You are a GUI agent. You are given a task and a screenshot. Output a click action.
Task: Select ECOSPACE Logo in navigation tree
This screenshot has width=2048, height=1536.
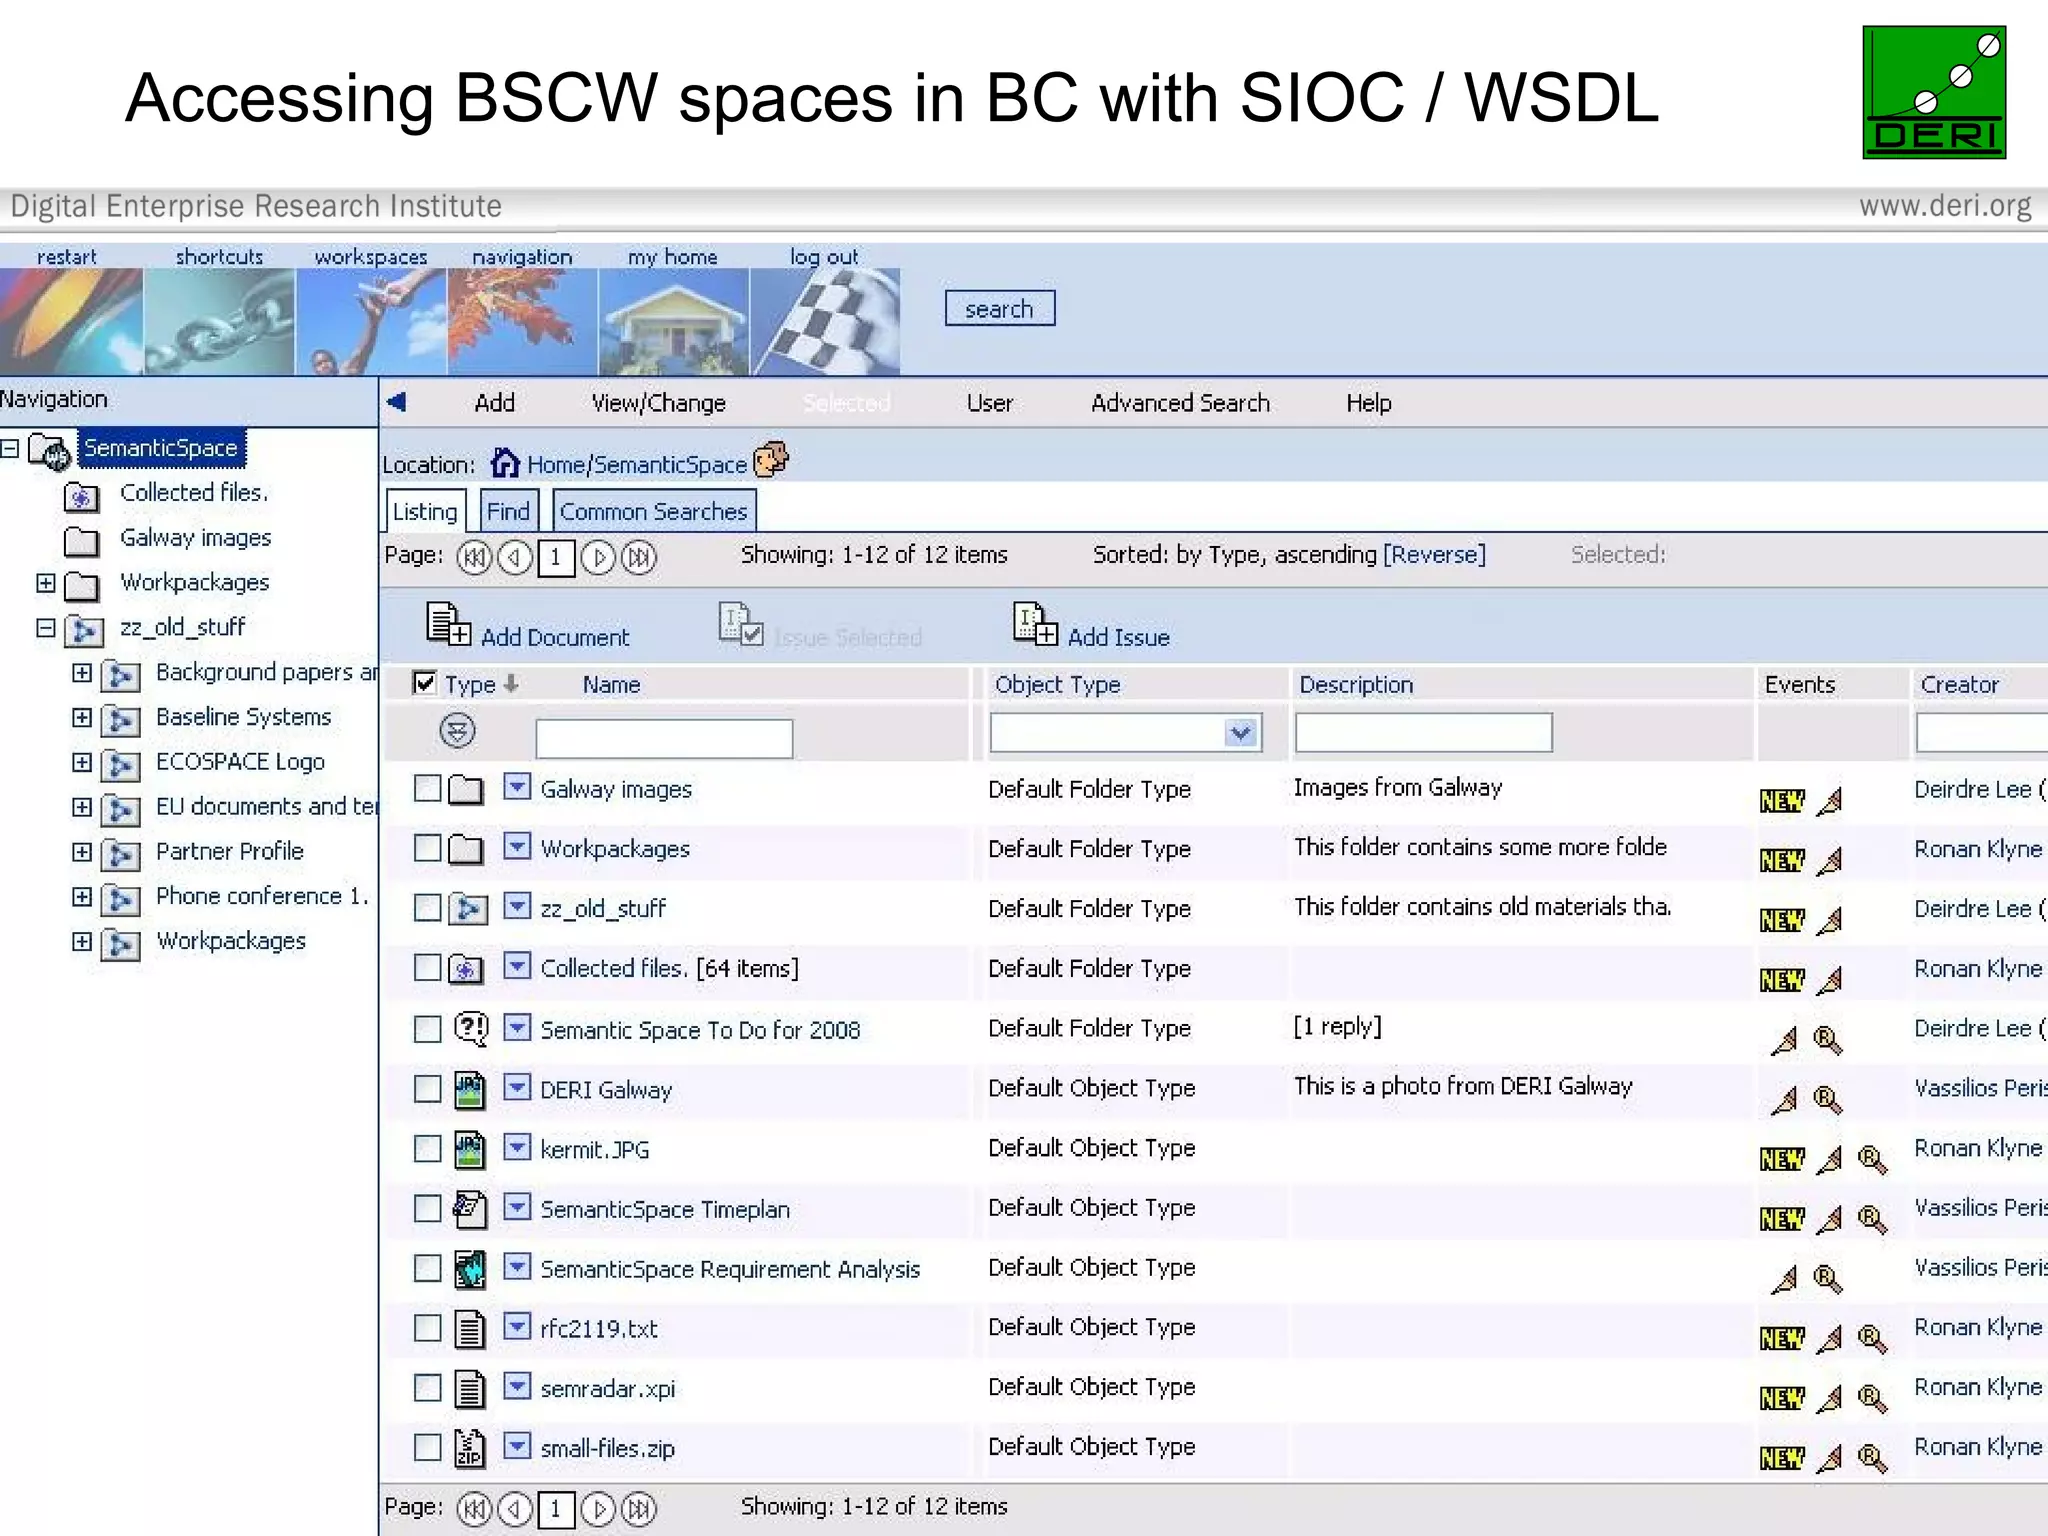point(240,762)
